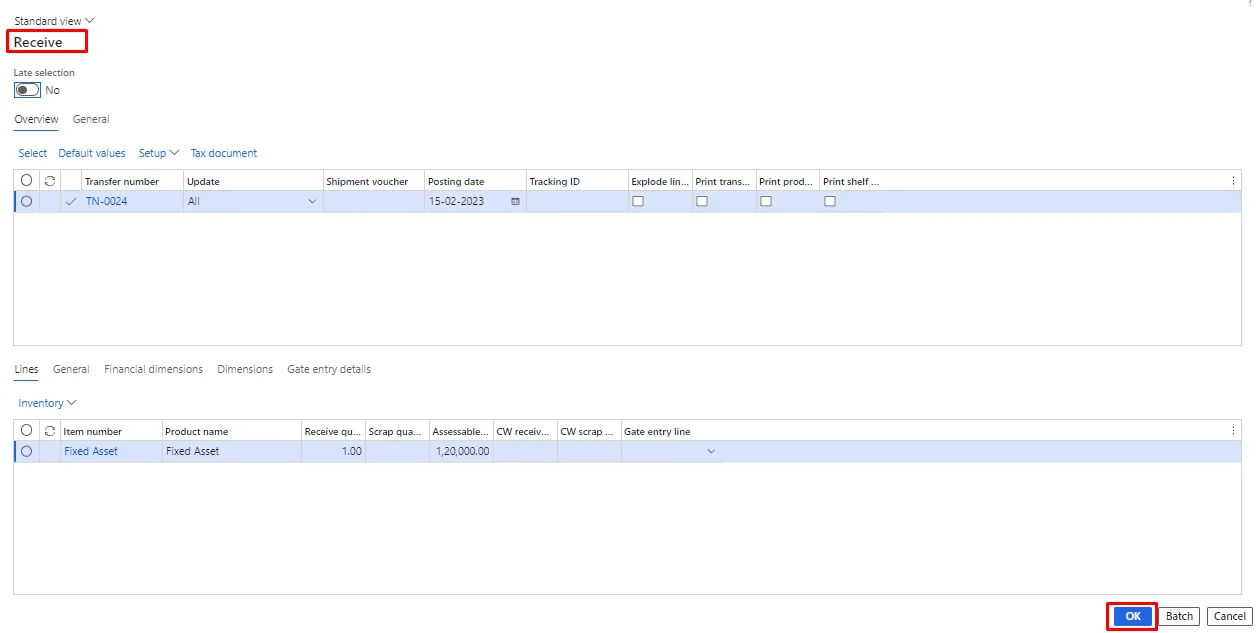Open the Fixed Asset item number link
This screenshot has height=633, width=1258.
pos(91,451)
